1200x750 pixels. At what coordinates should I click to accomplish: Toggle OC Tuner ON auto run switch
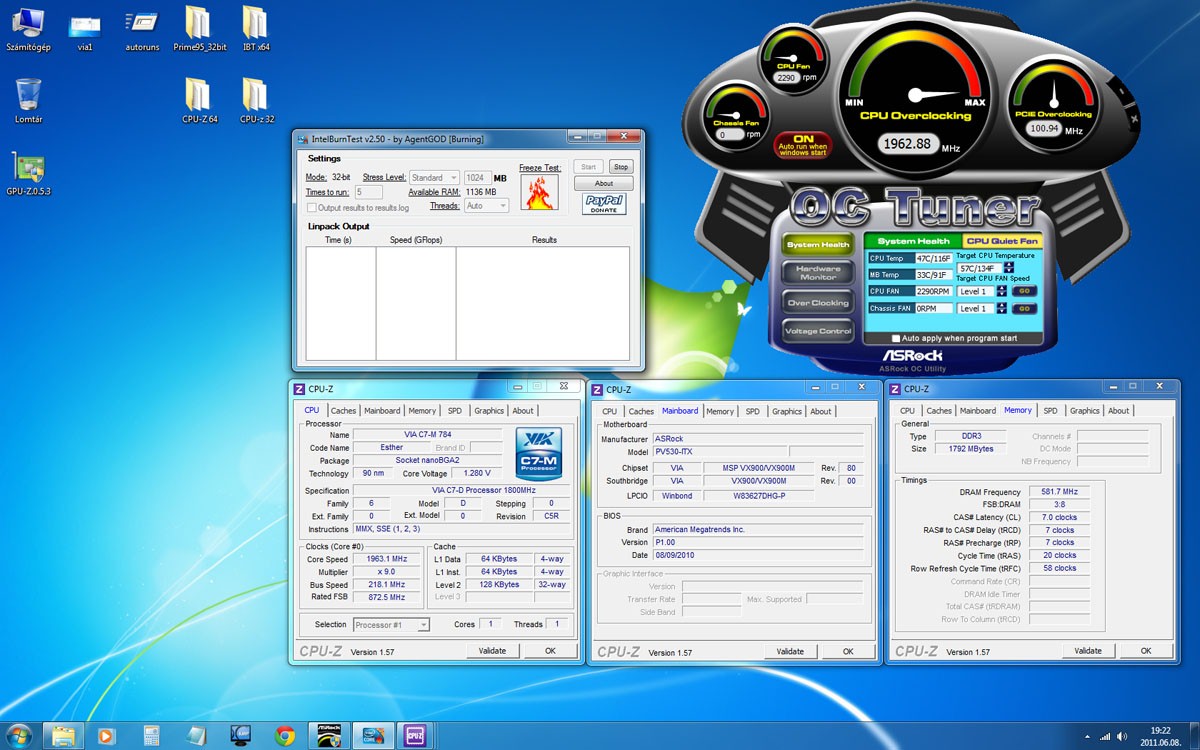click(x=803, y=144)
